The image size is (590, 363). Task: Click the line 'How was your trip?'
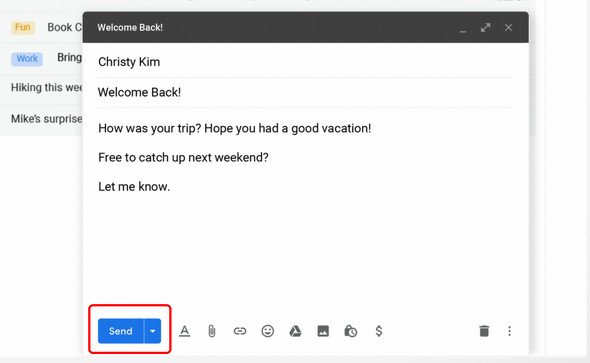[x=150, y=129]
